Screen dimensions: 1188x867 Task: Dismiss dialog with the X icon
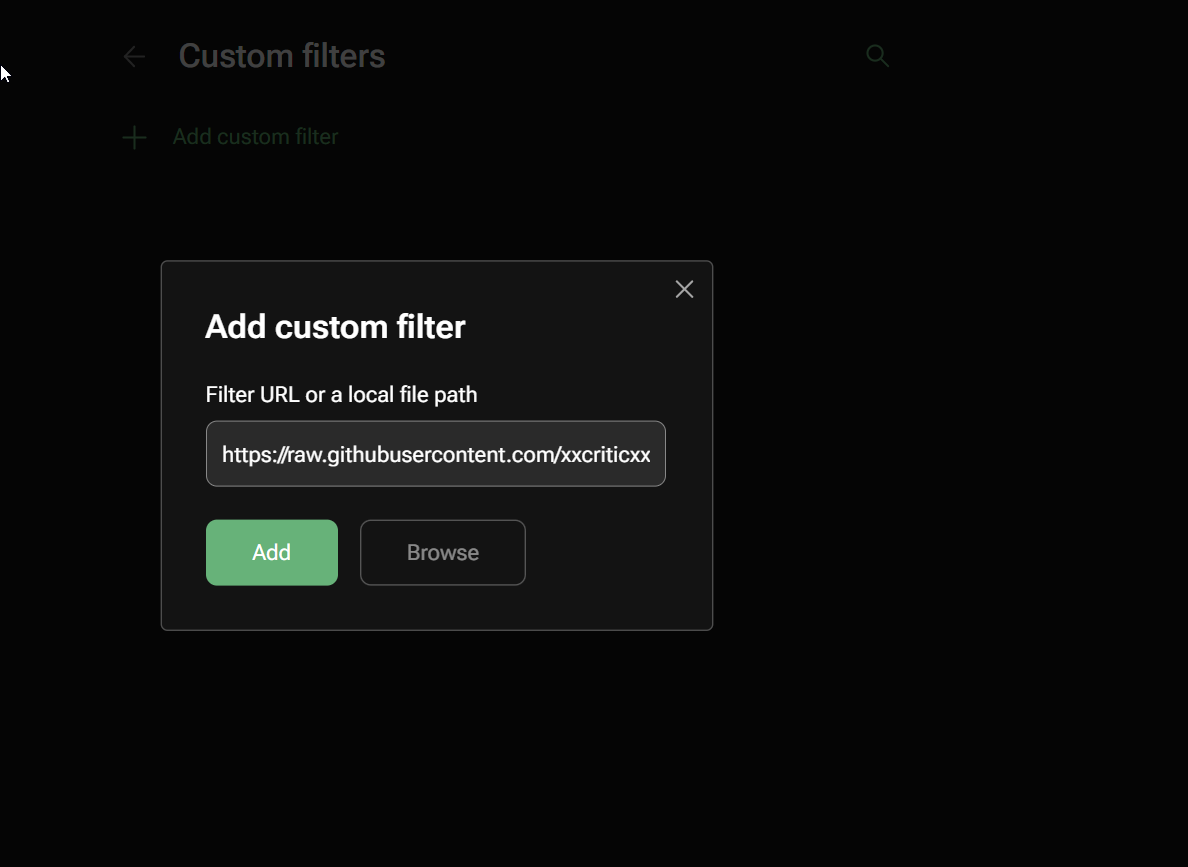[x=684, y=289]
